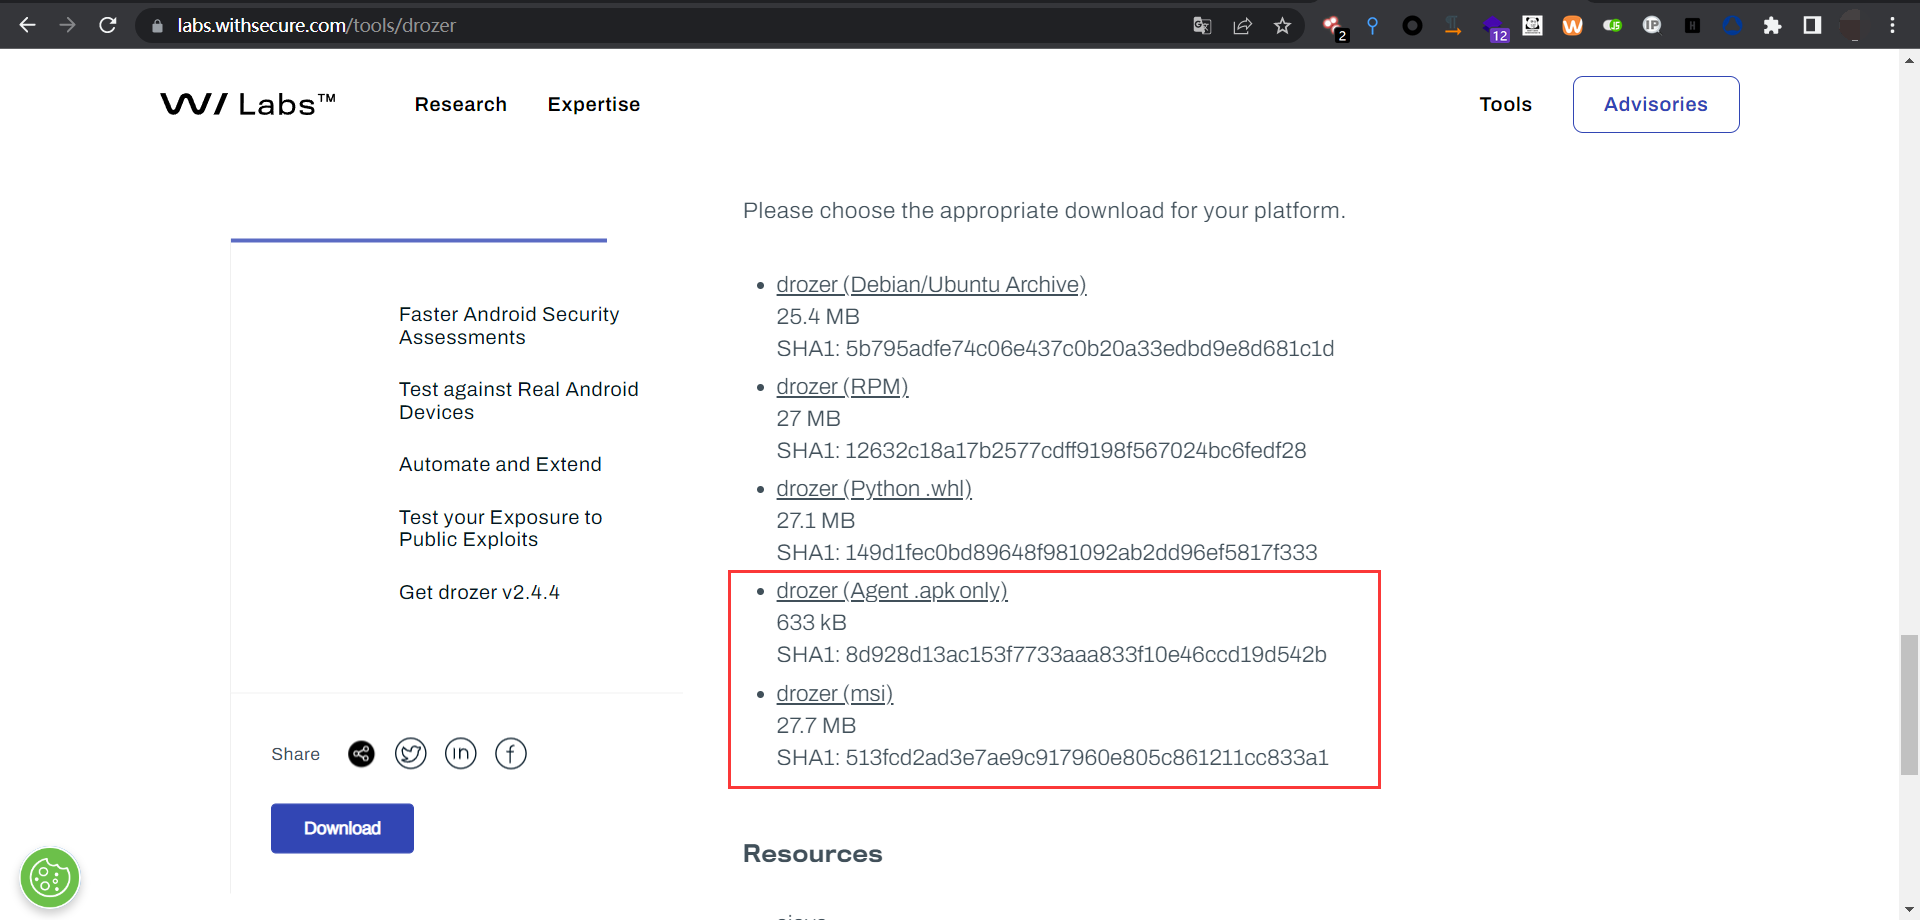Click the 633 kB size text
This screenshot has height=920, width=1920.
pyautogui.click(x=811, y=623)
